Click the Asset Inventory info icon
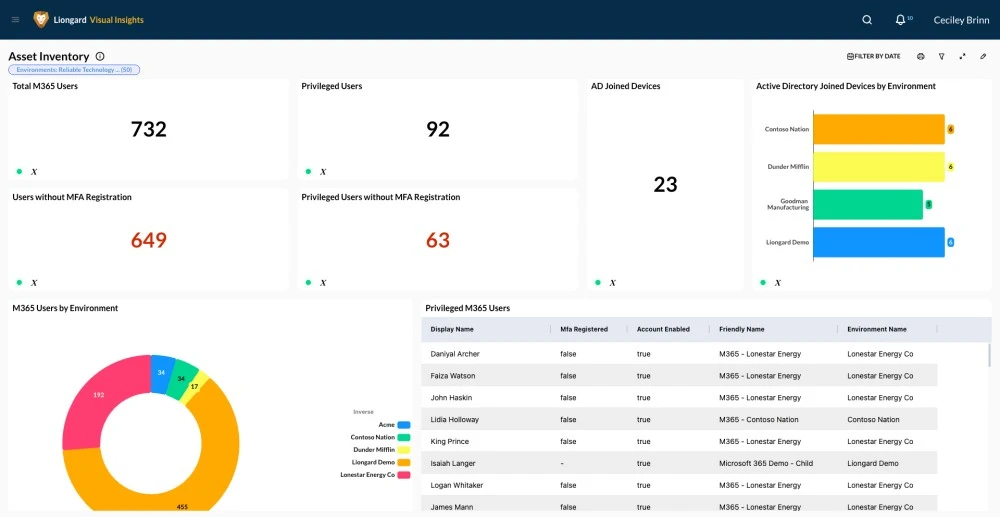 pyautogui.click(x=100, y=57)
